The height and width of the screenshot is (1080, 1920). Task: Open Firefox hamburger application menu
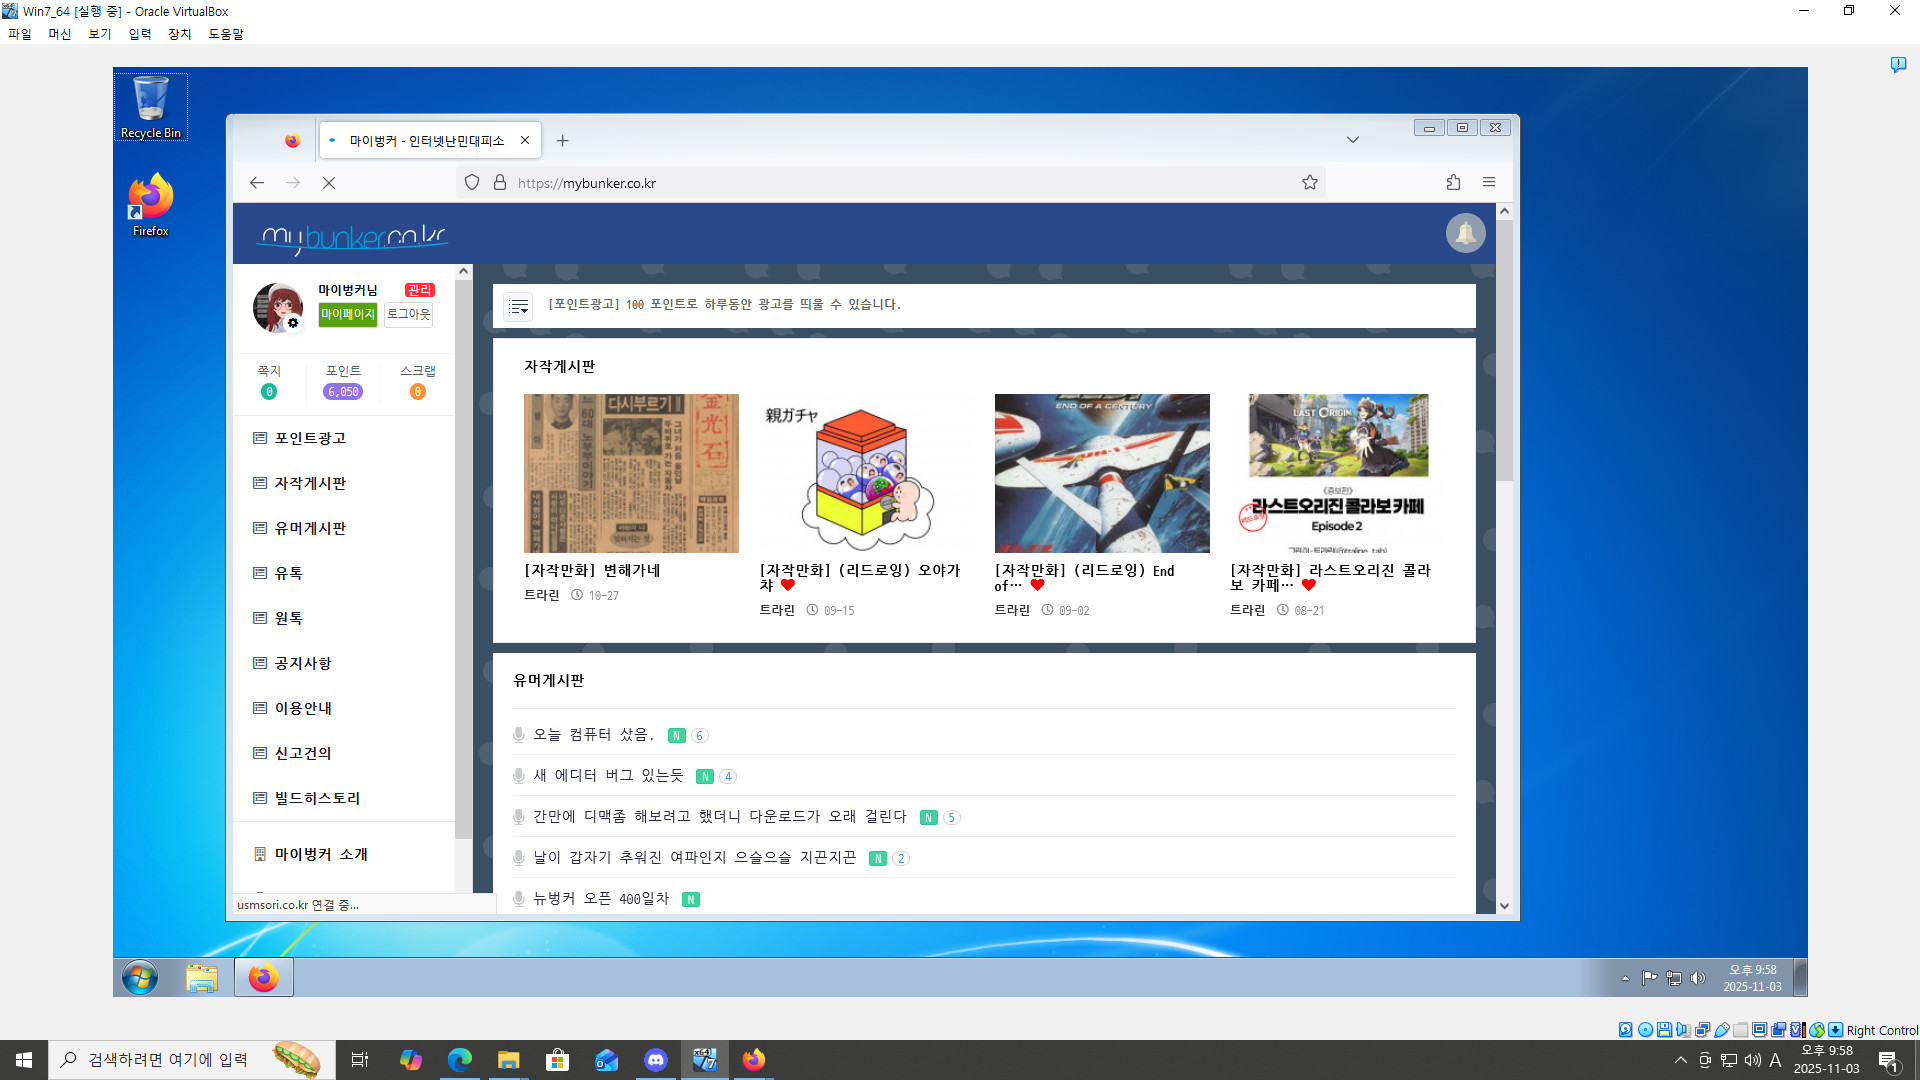pos(1488,182)
